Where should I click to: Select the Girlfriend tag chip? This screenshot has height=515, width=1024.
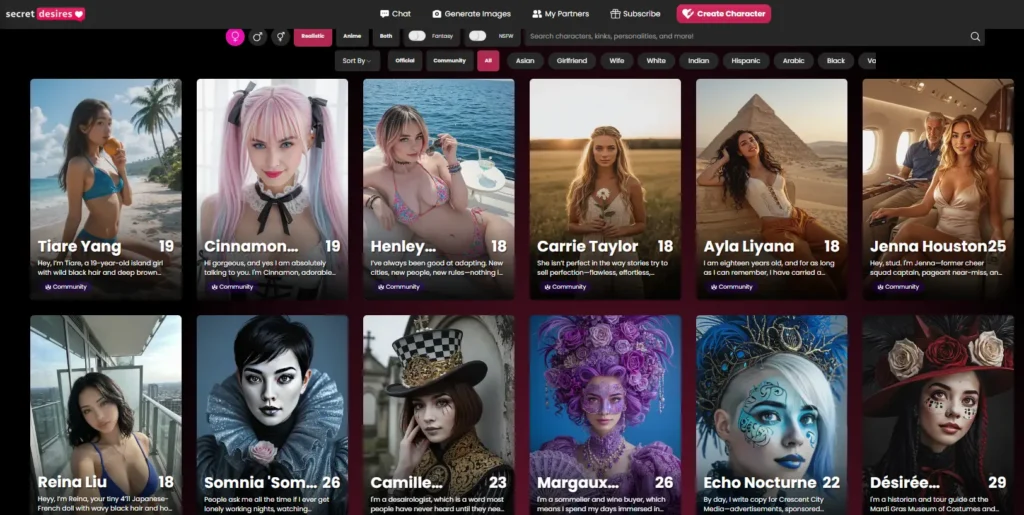point(571,61)
